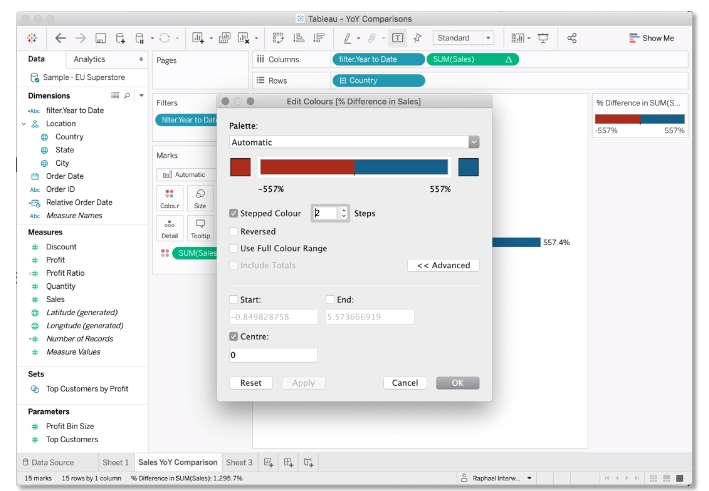Click the new dashboard tab icon
The width and height of the screenshot is (709, 491).
288,463
